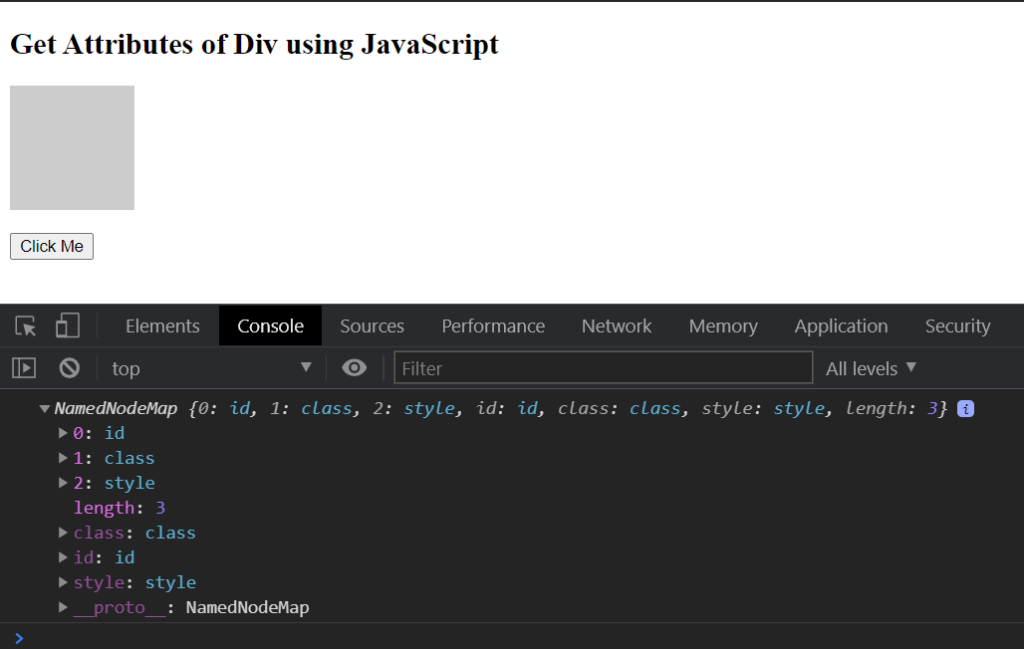The width and height of the screenshot is (1024, 649).
Task: Expand the class: class property
Action: (x=63, y=532)
